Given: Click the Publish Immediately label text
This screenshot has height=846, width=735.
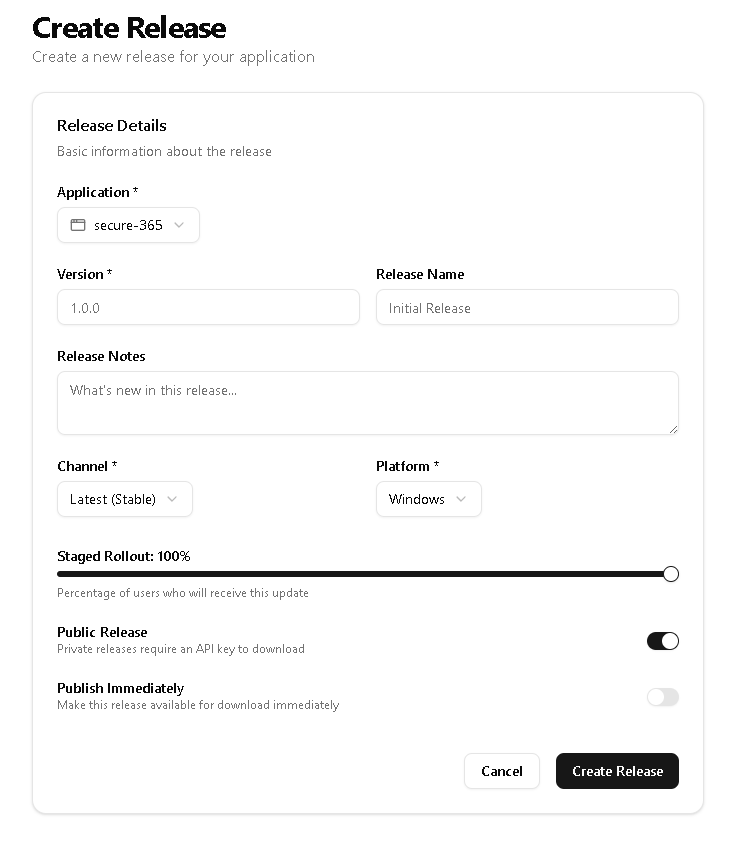Looking at the screenshot, I should pyautogui.click(x=120, y=688).
